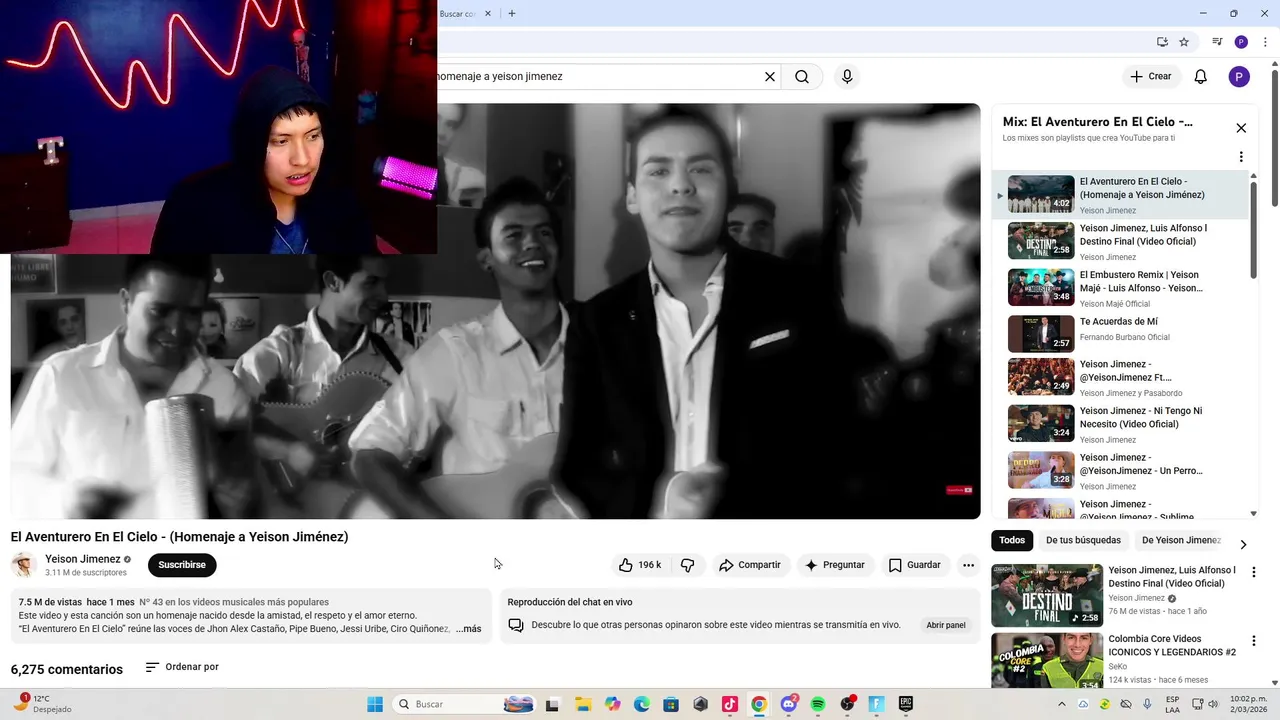
Task: Click the taskbar Buscar search box
Action: click(x=466, y=704)
